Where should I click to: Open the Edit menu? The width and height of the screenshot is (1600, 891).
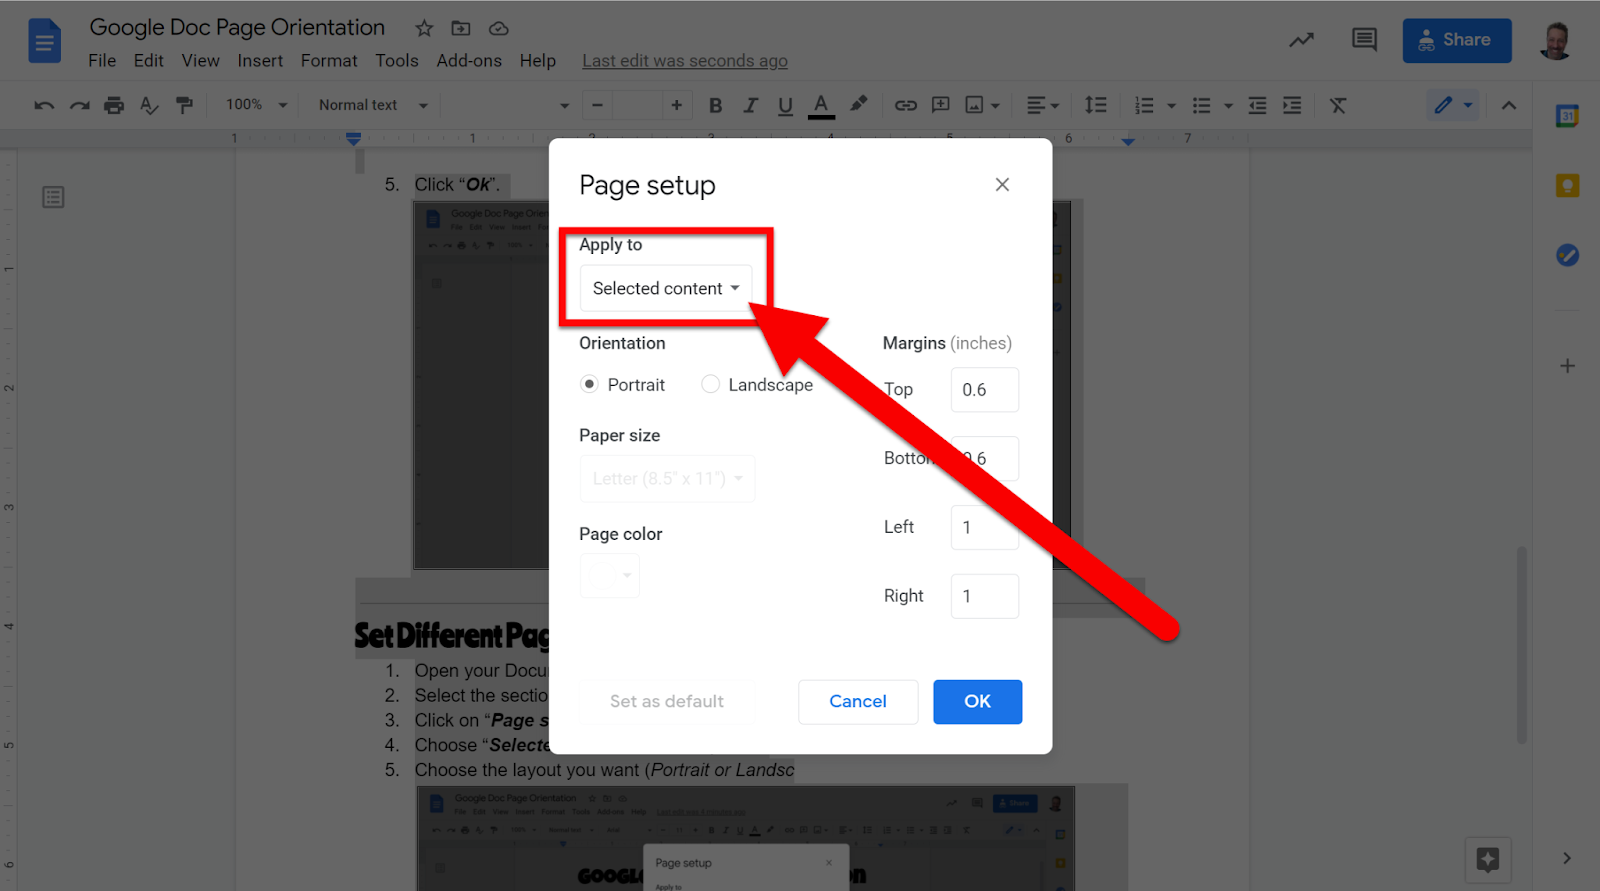pos(148,61)
